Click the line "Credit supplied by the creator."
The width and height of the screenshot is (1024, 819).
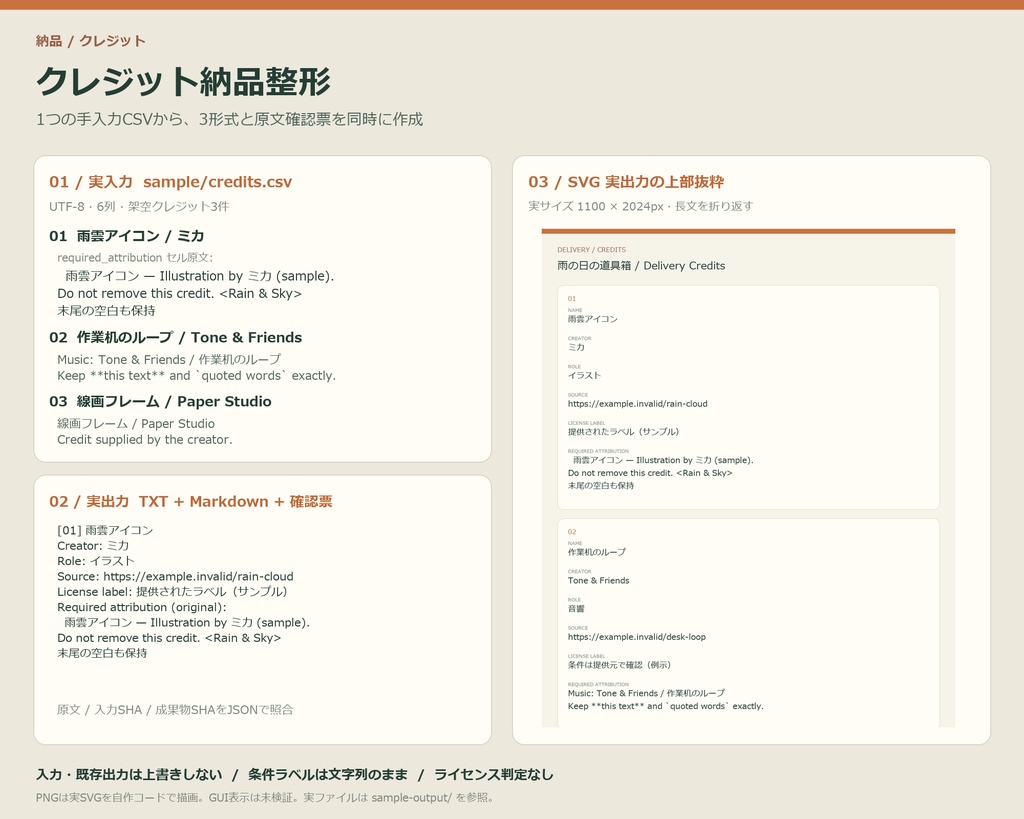coord(144,440)
